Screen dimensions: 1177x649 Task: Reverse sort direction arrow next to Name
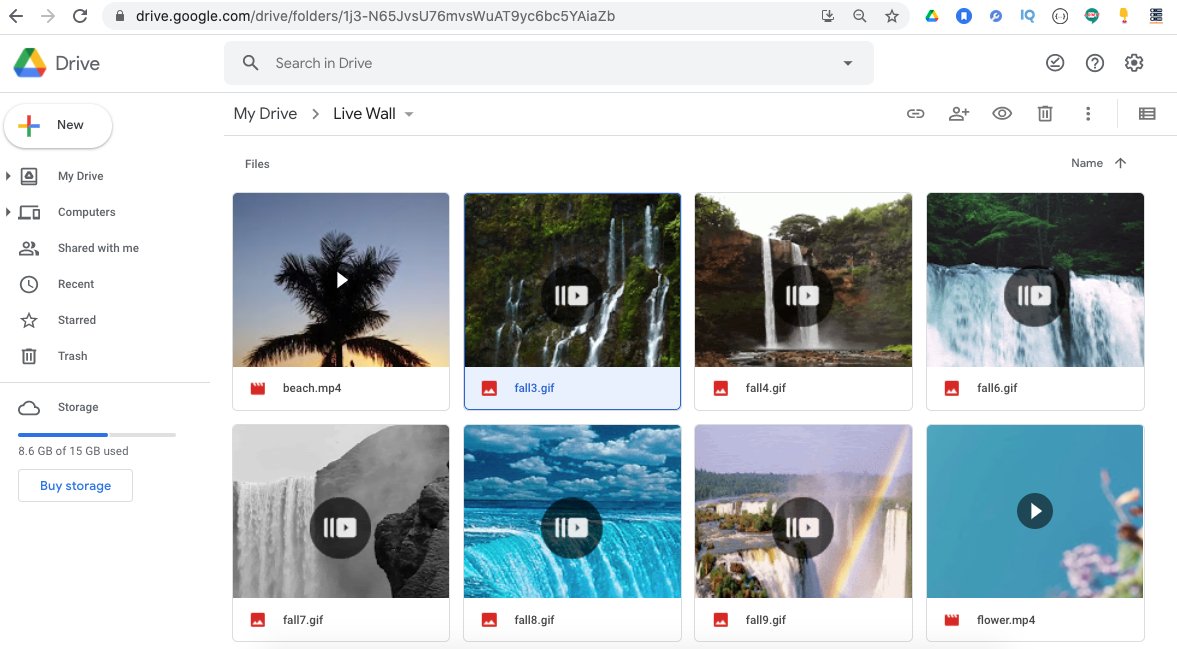coord(1120,163)
